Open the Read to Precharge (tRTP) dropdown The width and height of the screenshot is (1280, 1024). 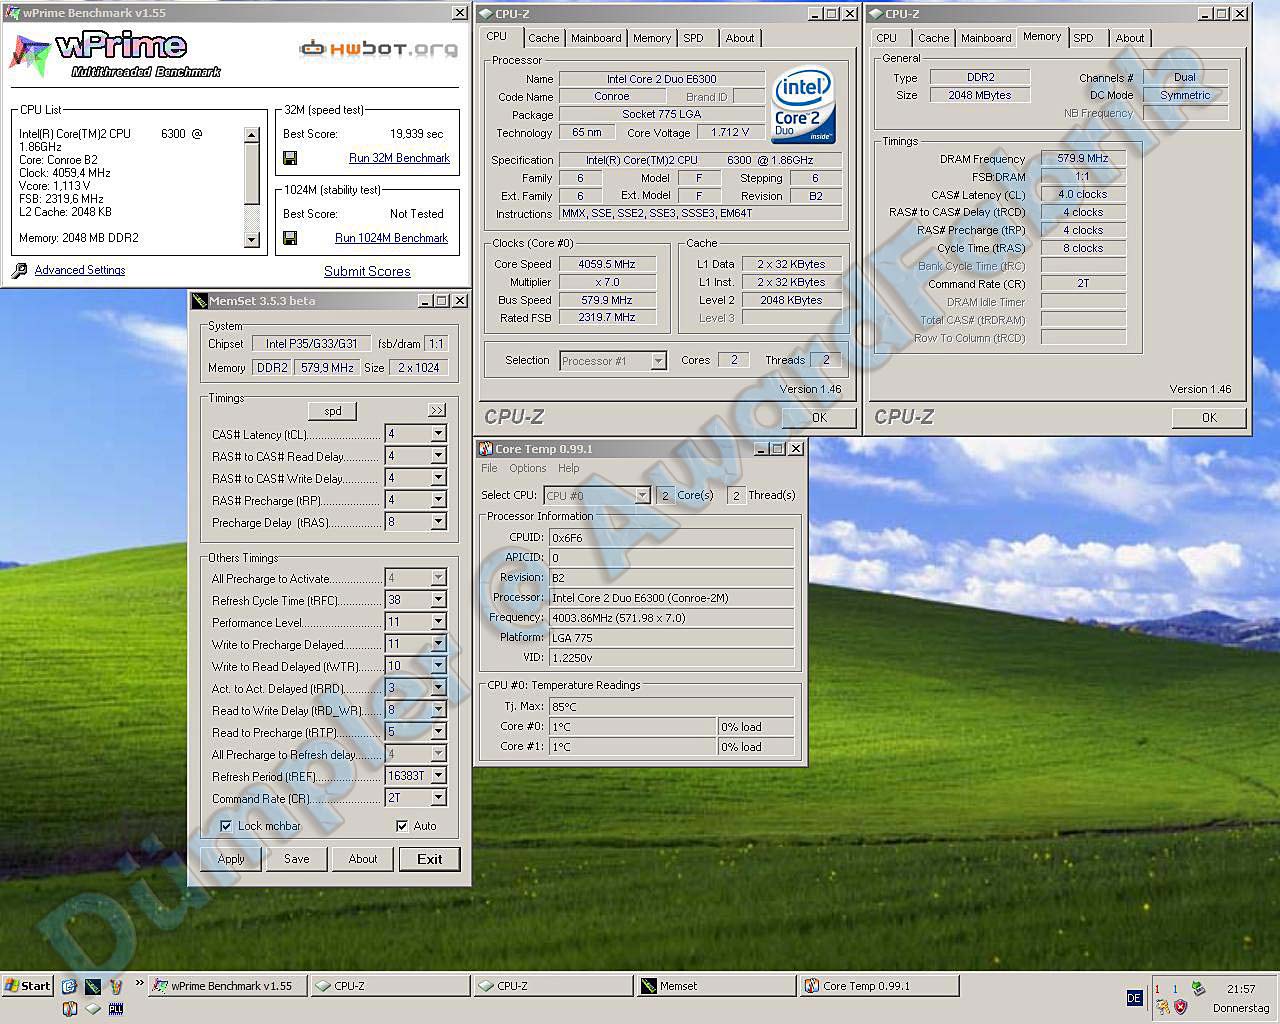click(x=438, y=732)
